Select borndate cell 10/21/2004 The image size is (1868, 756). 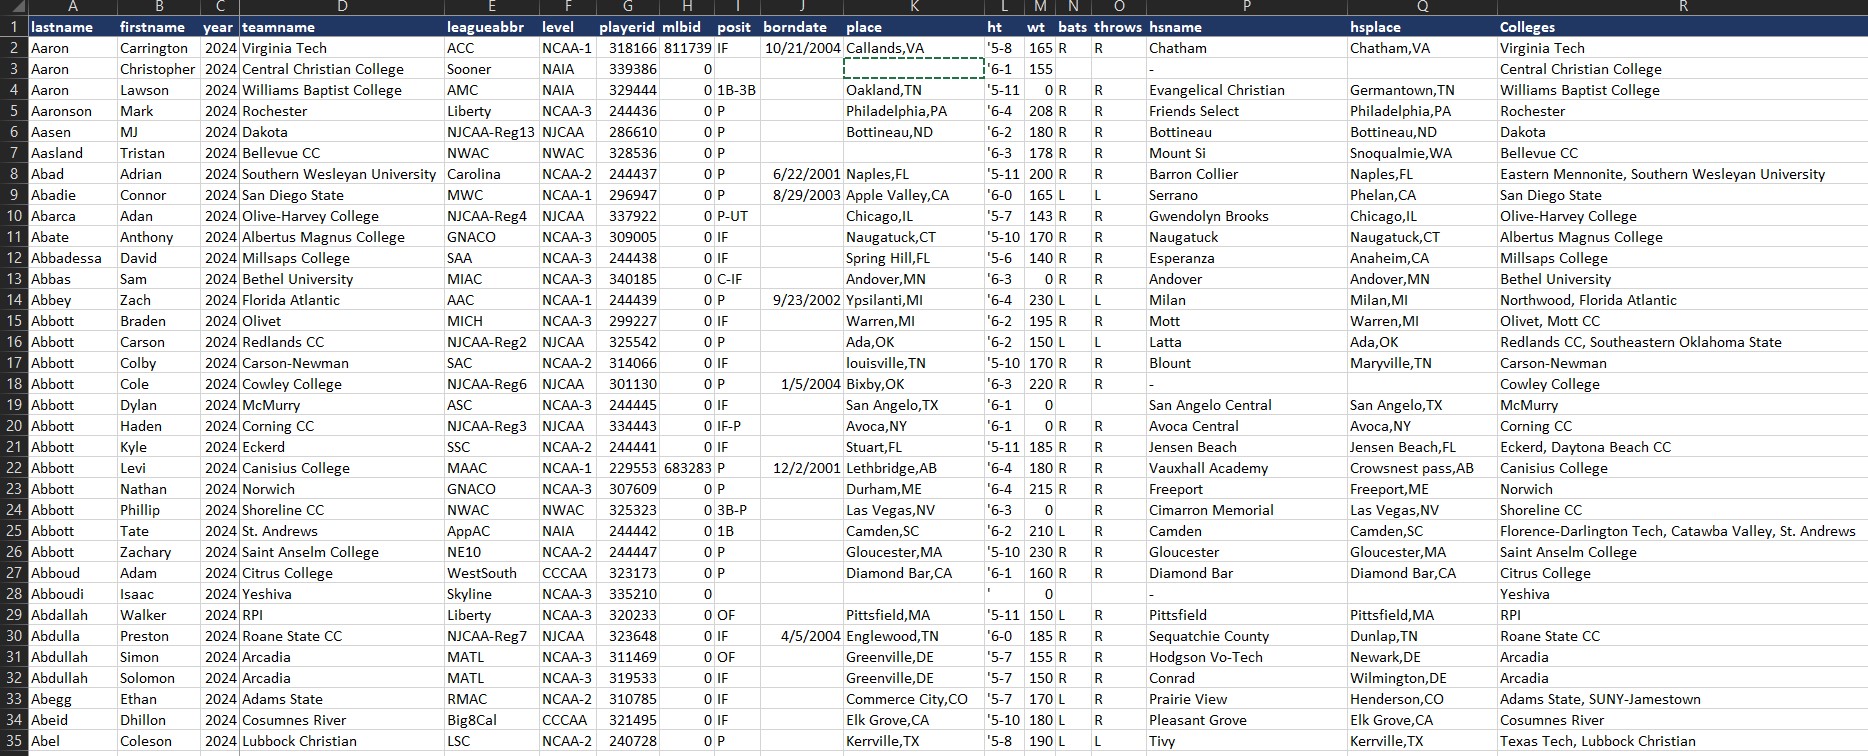point(802,48)
